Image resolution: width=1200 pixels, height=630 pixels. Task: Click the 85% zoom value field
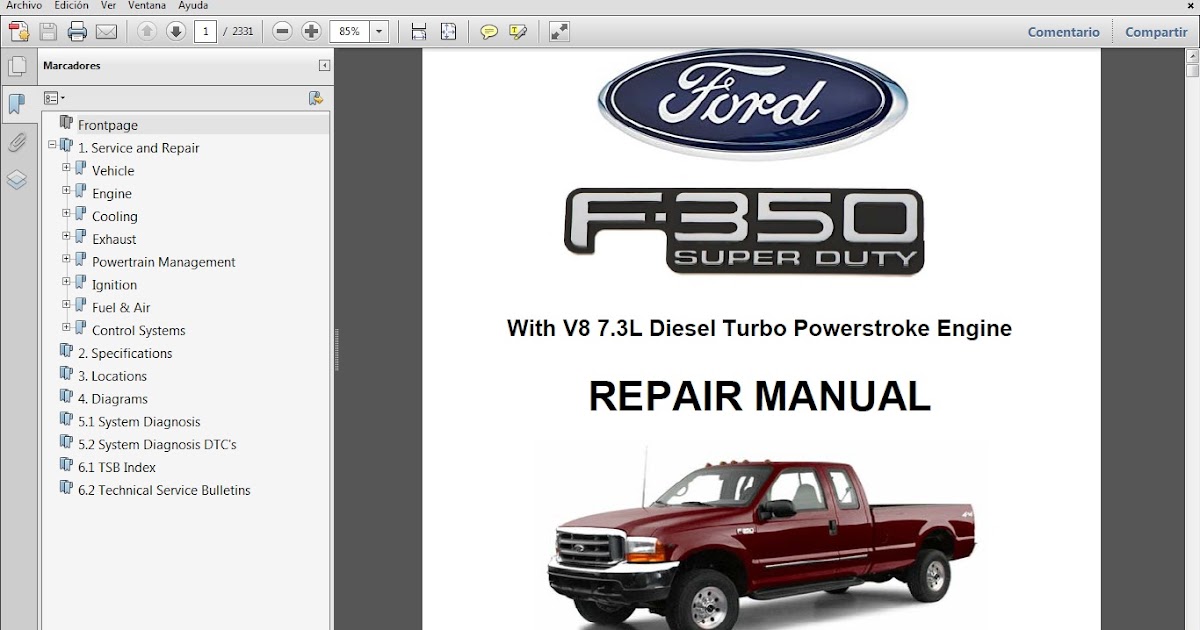[350, 32]
